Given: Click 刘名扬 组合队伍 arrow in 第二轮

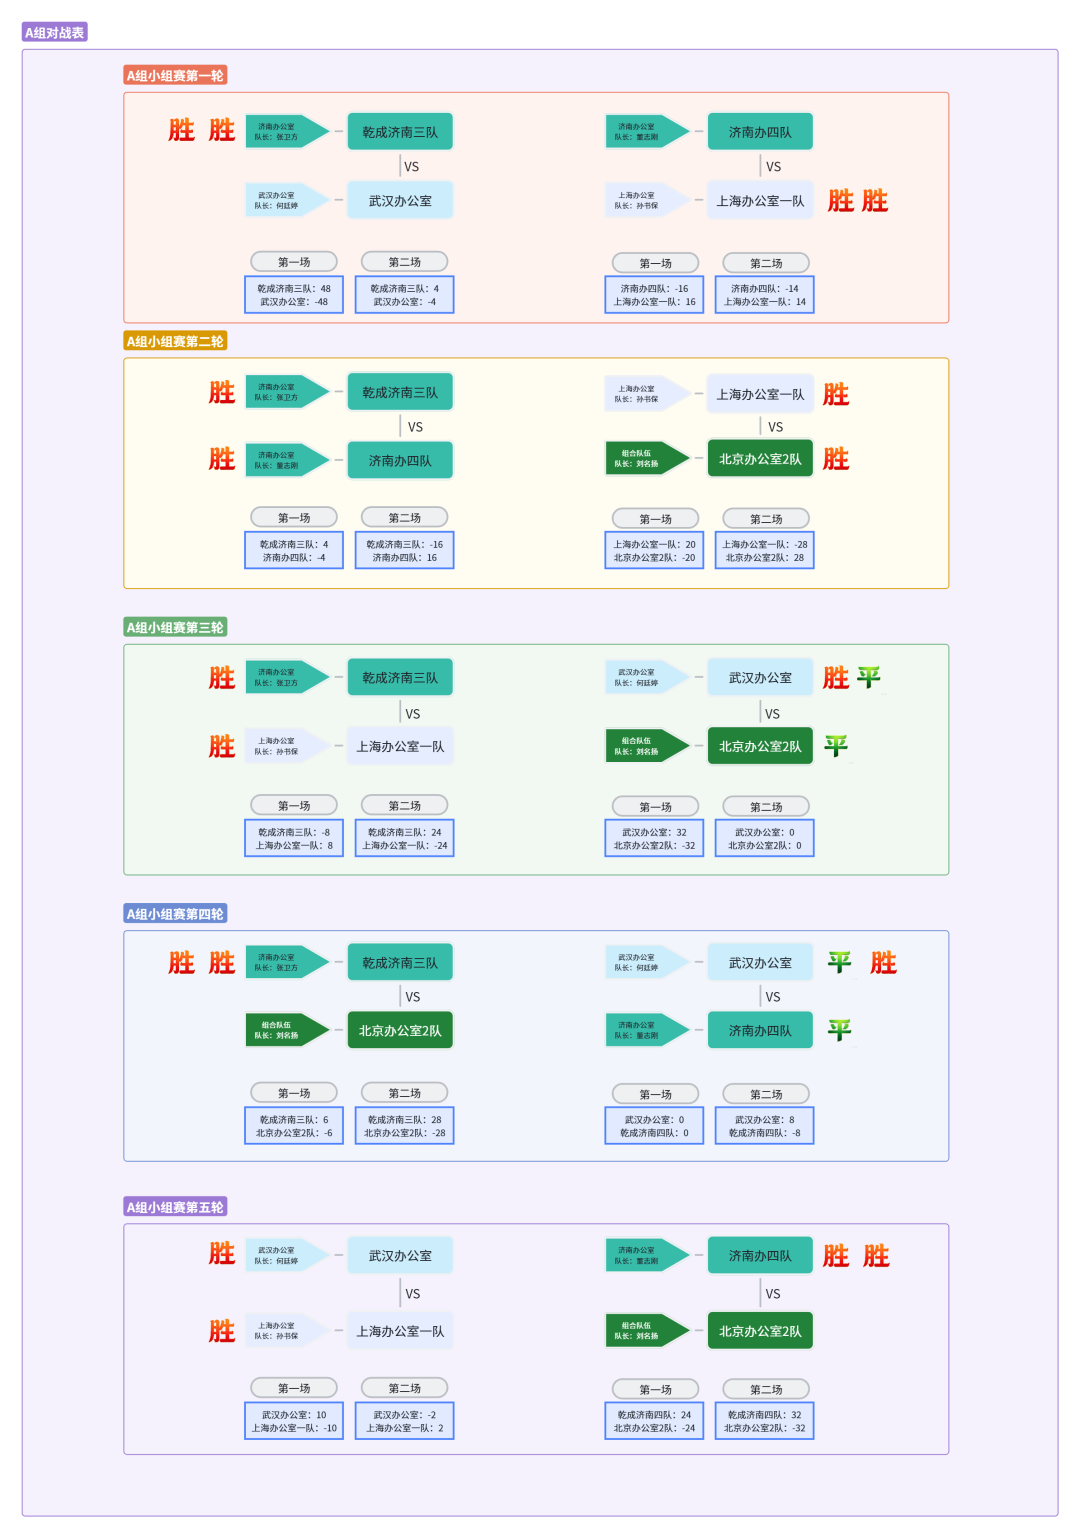Looking at the screenshot, I should pyautogui.click(x=647, y=459).
